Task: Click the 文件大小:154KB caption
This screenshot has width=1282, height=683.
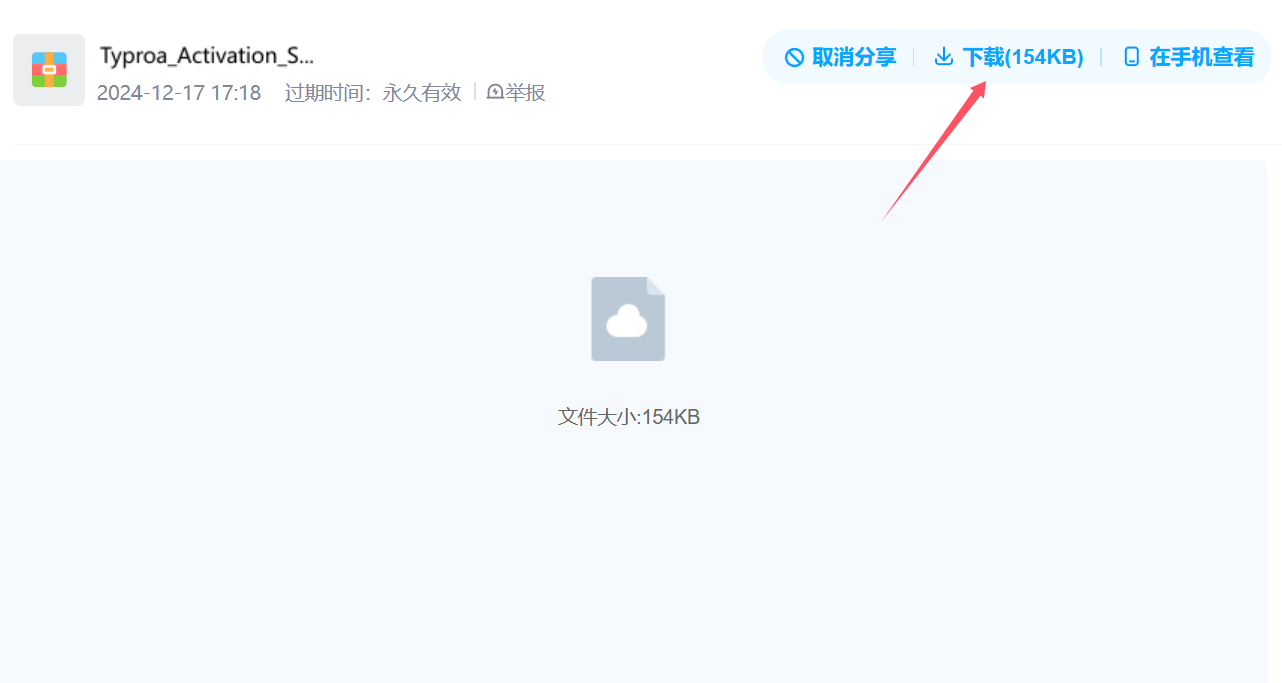Action: tap(629, 417)
